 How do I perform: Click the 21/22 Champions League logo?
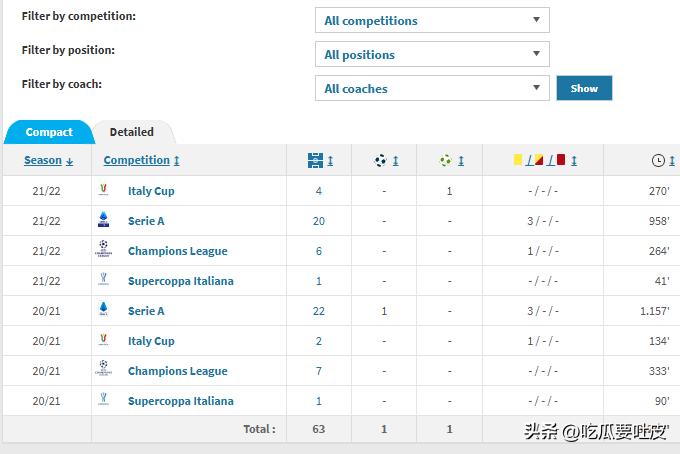(103, 251)
